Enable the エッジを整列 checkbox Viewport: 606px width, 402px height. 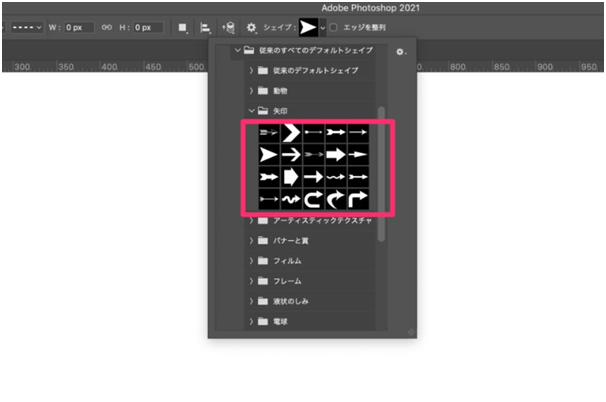click(x=334, y=27)
